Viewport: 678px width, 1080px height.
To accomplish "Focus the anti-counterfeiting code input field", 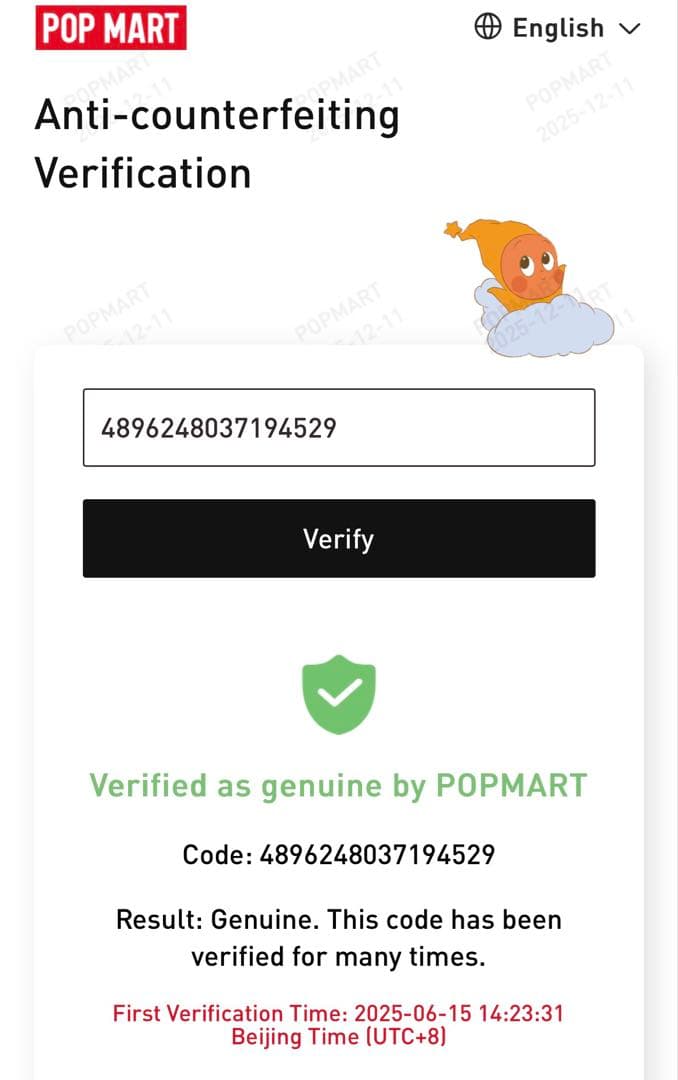I will [x=339, y=428].
